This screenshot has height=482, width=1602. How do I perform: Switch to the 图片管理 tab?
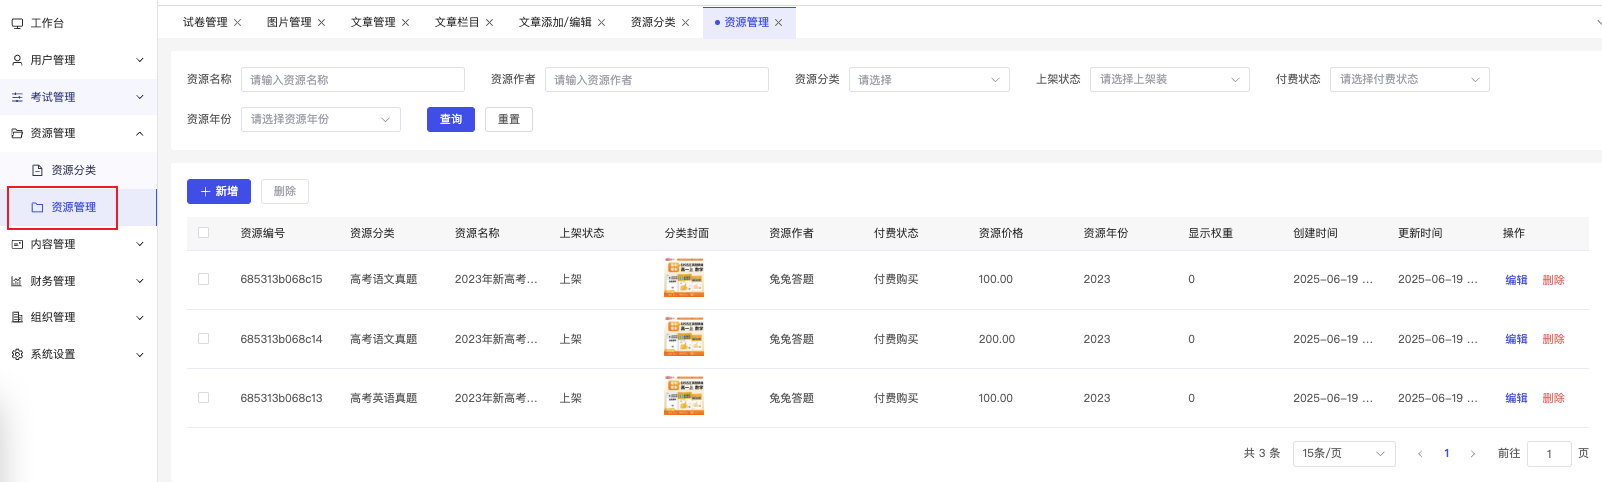coord(289,22)
